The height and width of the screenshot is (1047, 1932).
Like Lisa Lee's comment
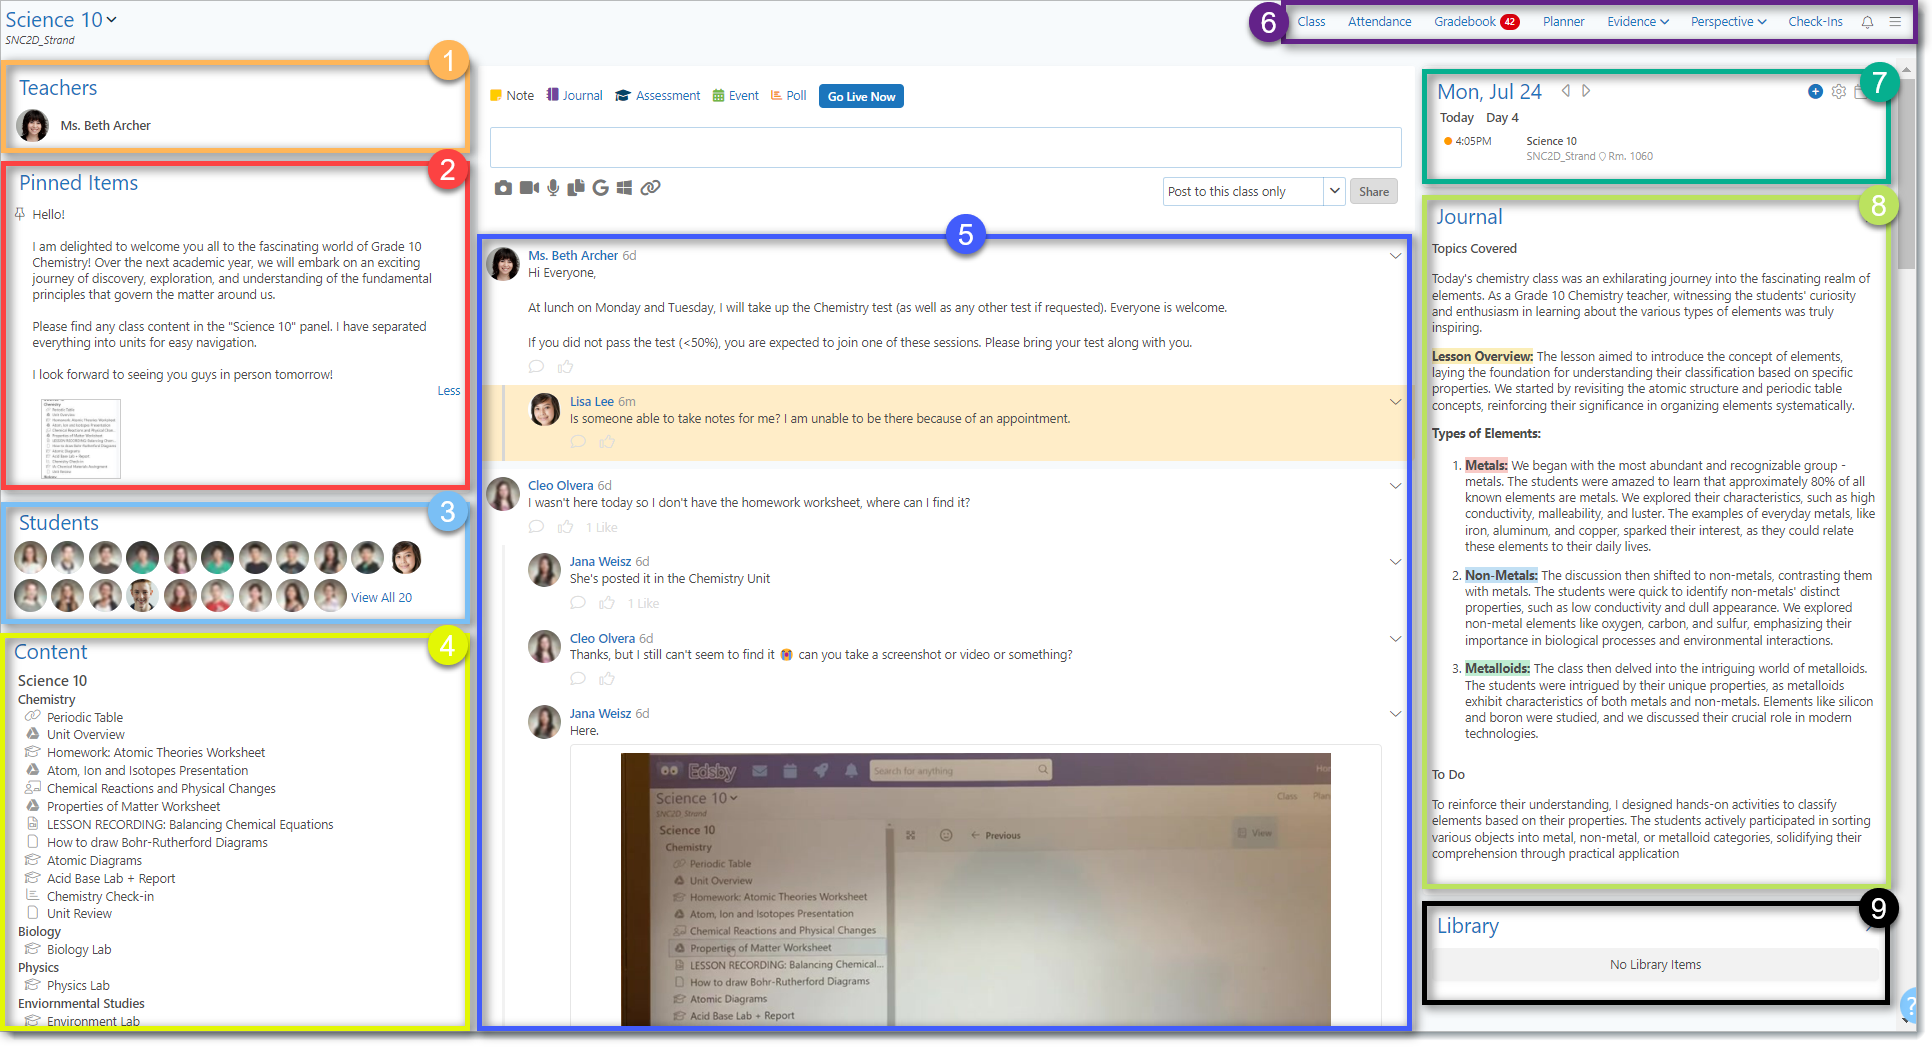607,442
